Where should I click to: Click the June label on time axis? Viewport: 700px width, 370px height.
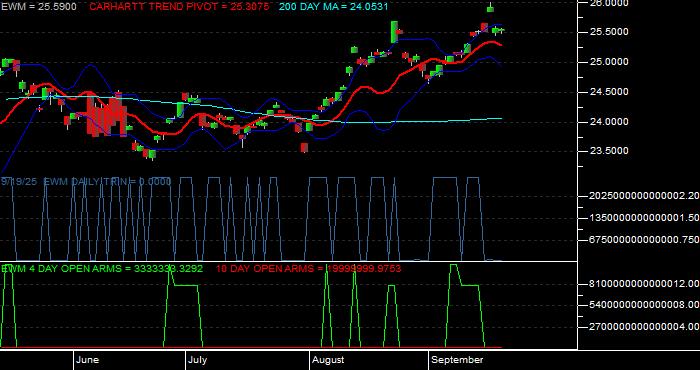(88, 360)
